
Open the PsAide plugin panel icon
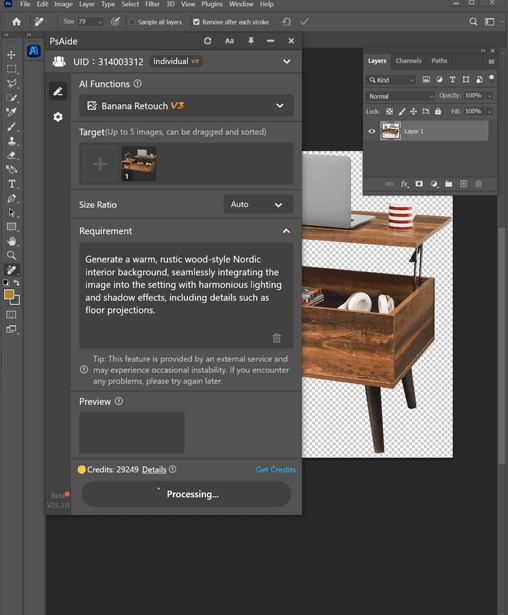point(34,51)
